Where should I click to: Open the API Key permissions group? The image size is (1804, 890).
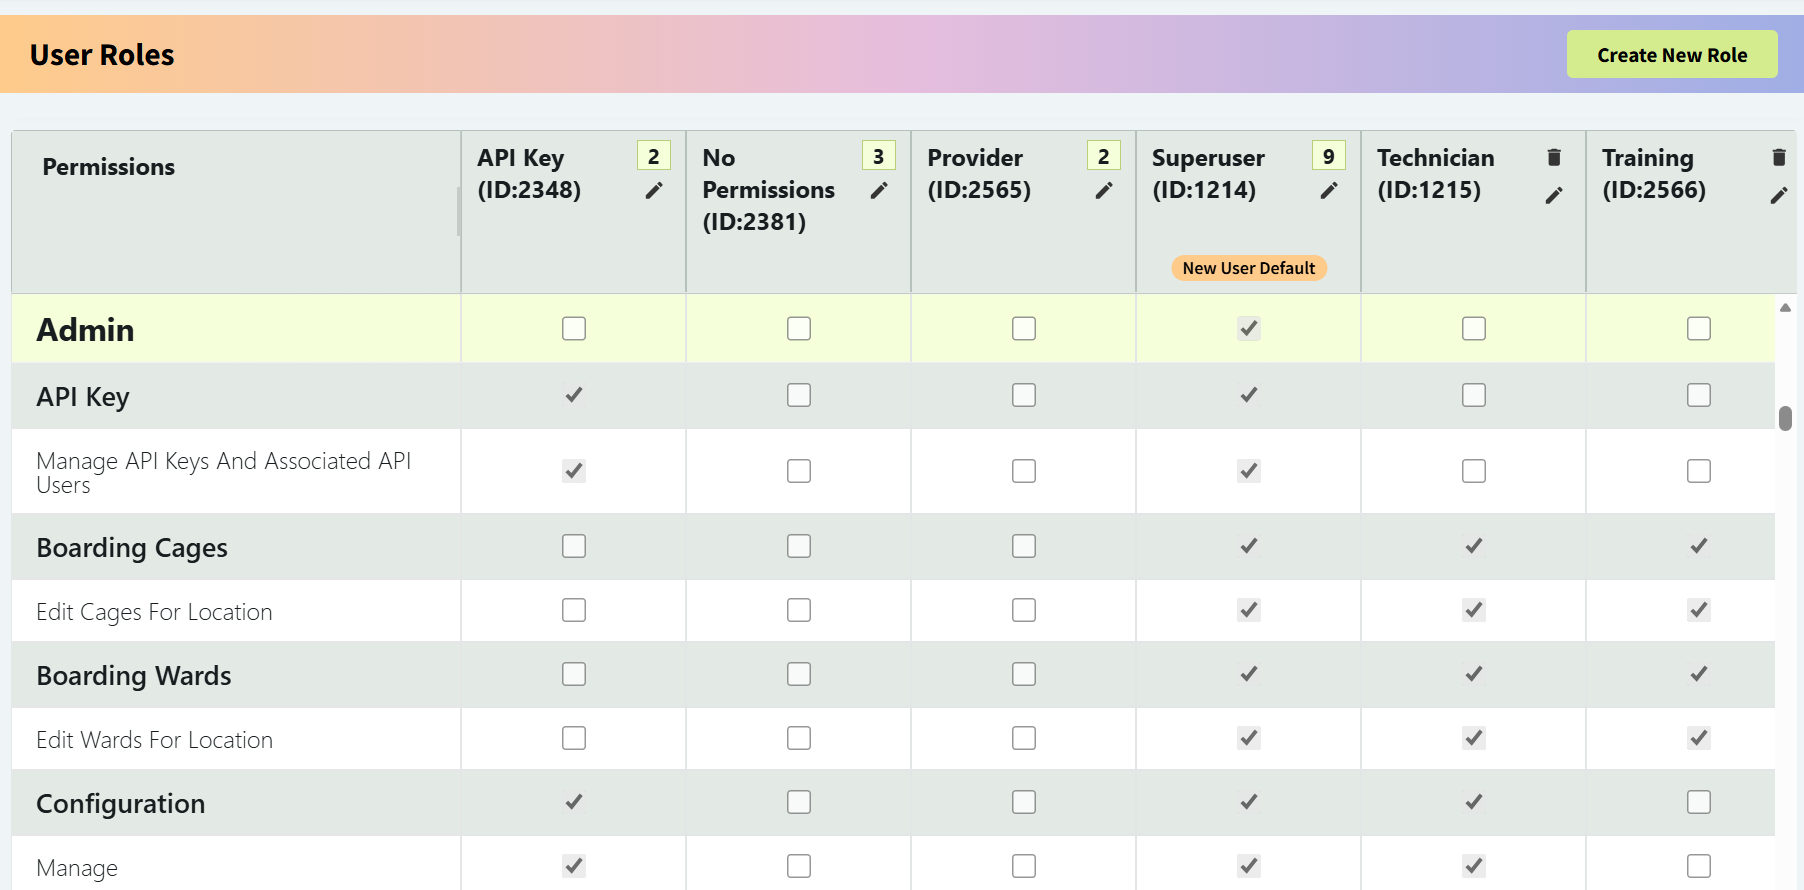[83, 396]
